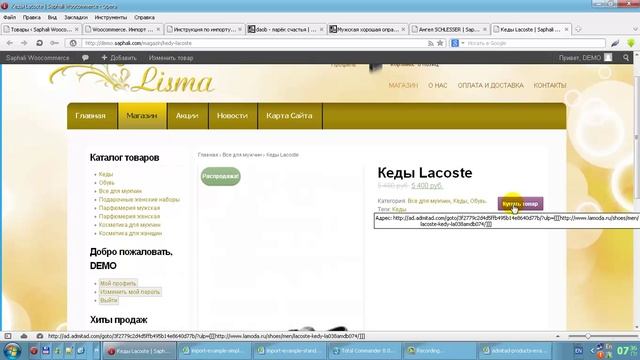Open the КОНТАКТЫ top link

point(550,85)
